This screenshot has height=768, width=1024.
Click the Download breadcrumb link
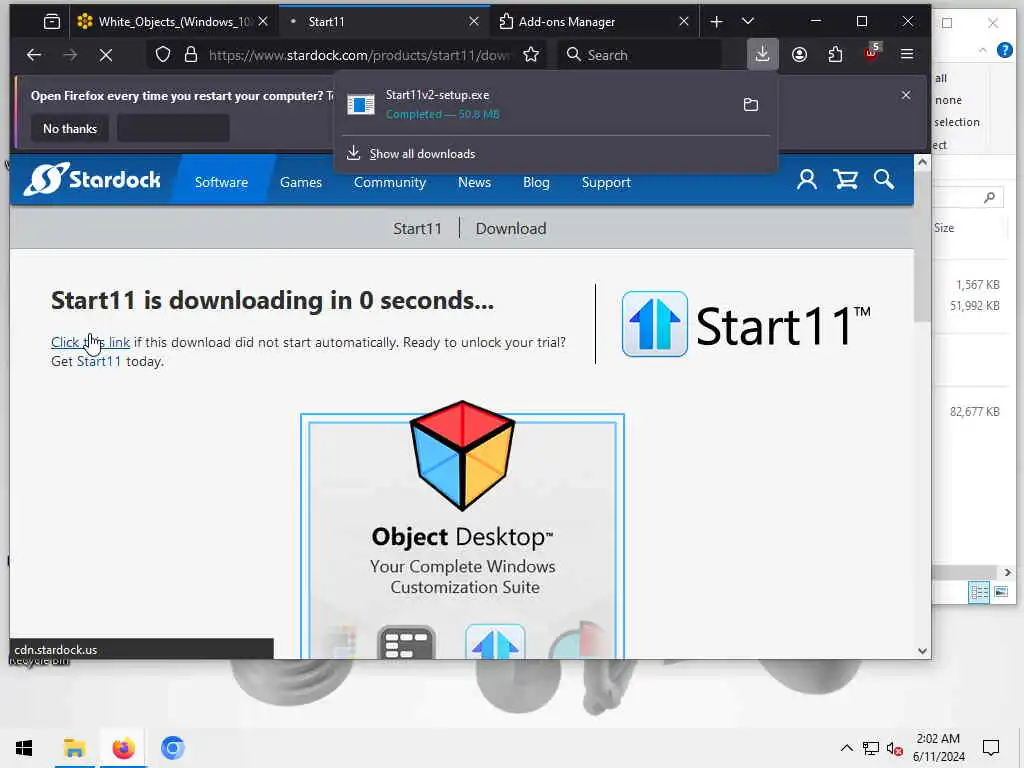coord(511,229)
